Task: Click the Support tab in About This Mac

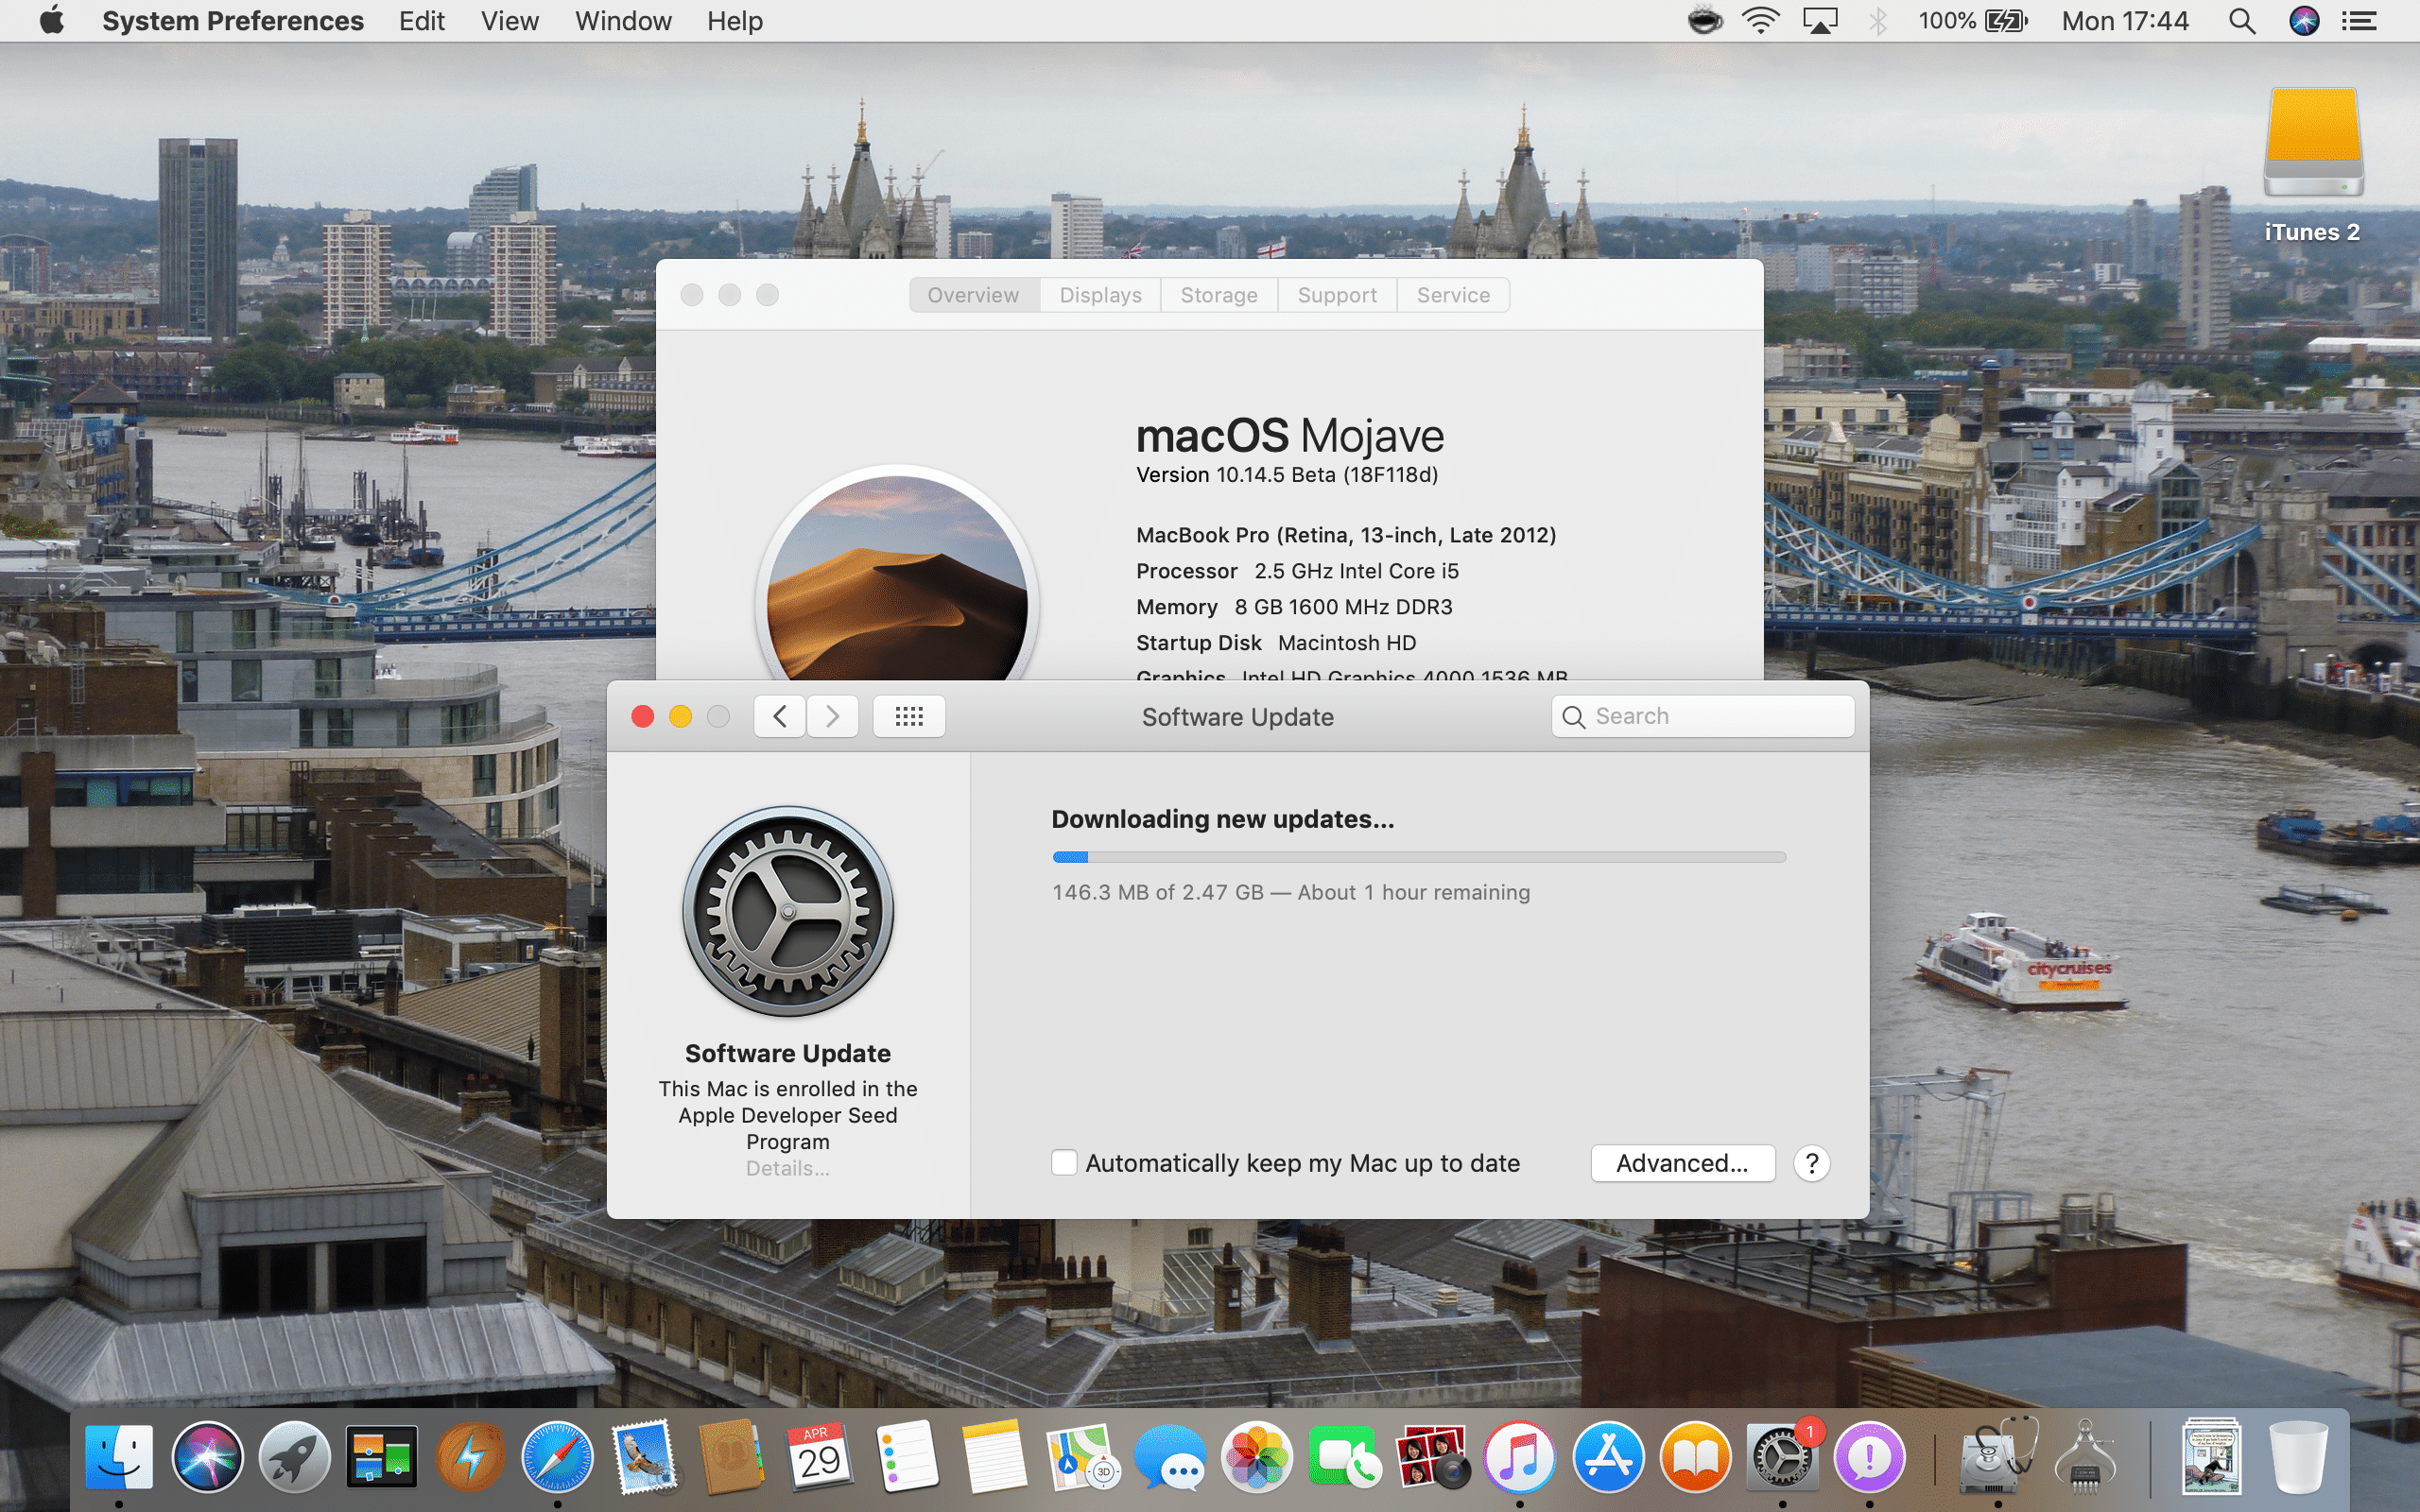Action: click(x=1337, y=293)
